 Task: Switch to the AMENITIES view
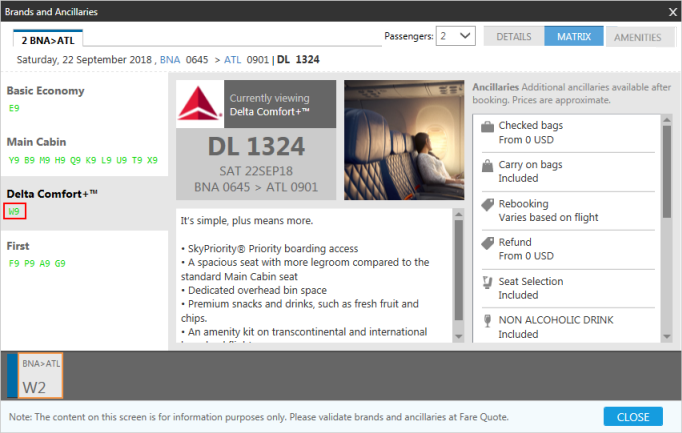(637, 37)
